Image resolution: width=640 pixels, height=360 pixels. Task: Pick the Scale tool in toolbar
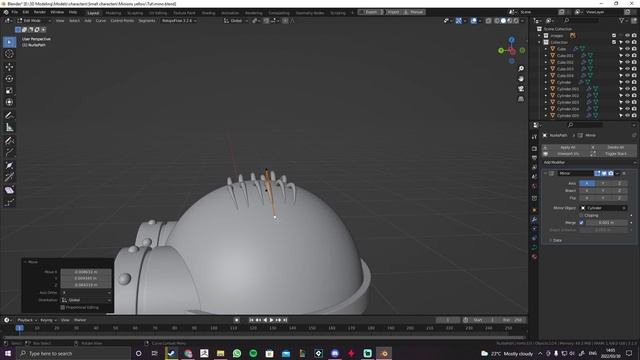tap(9, 90)
